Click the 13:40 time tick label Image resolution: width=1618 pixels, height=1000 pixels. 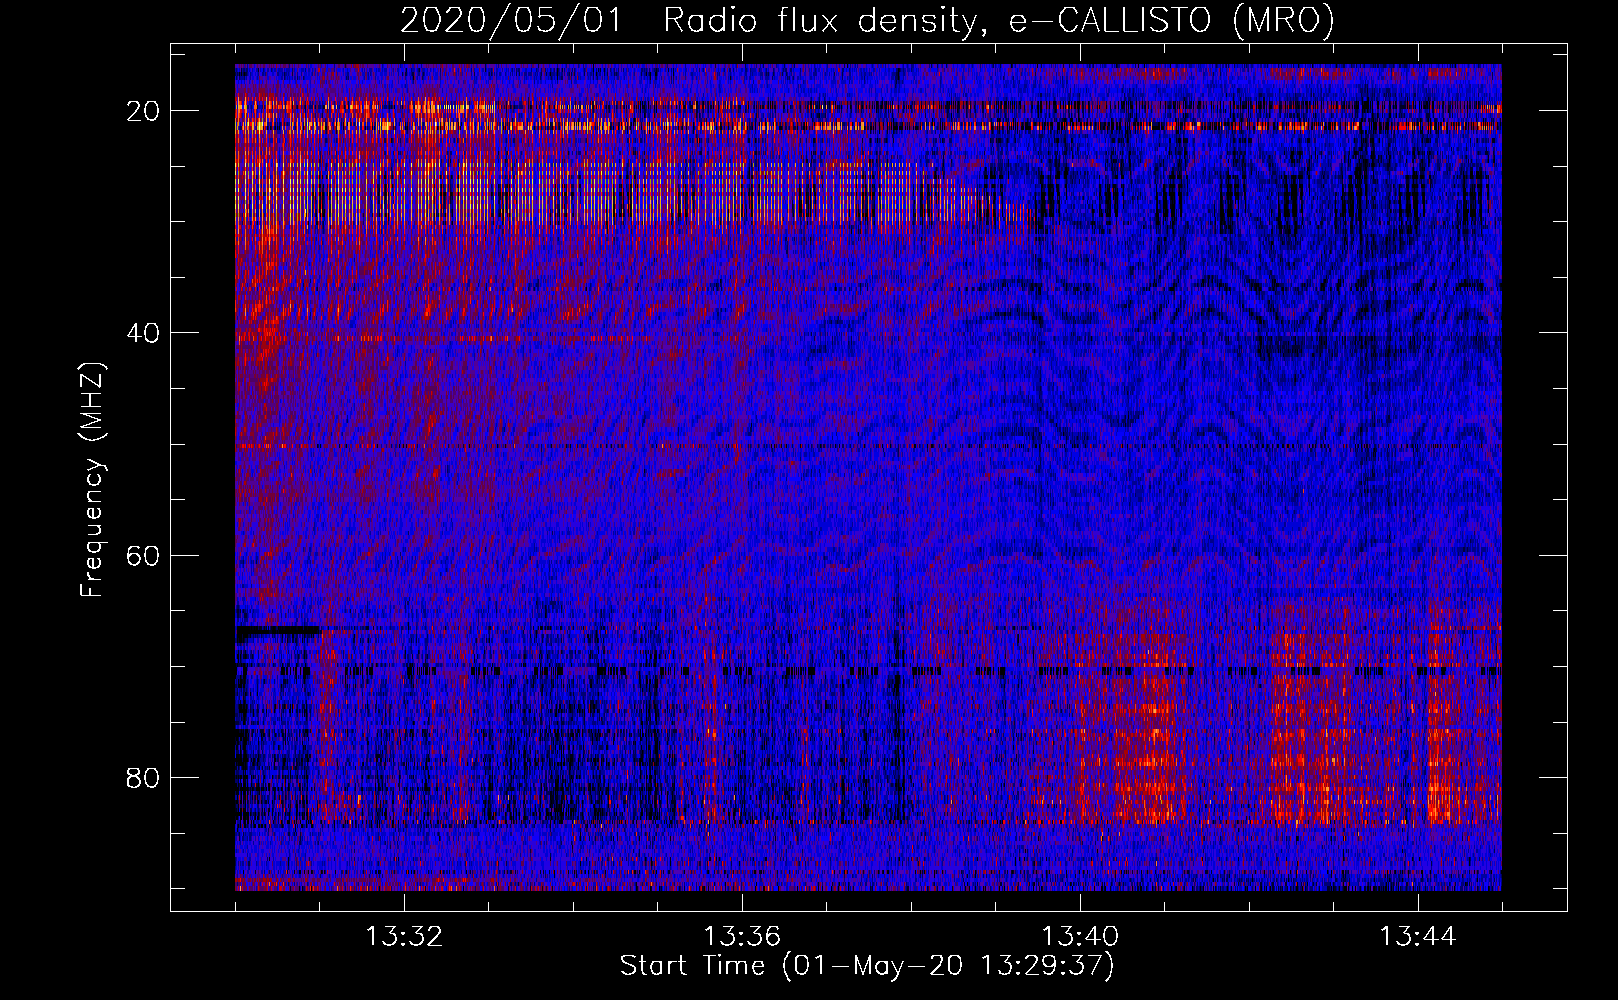pyautogui.click(x=1080, y=937)
